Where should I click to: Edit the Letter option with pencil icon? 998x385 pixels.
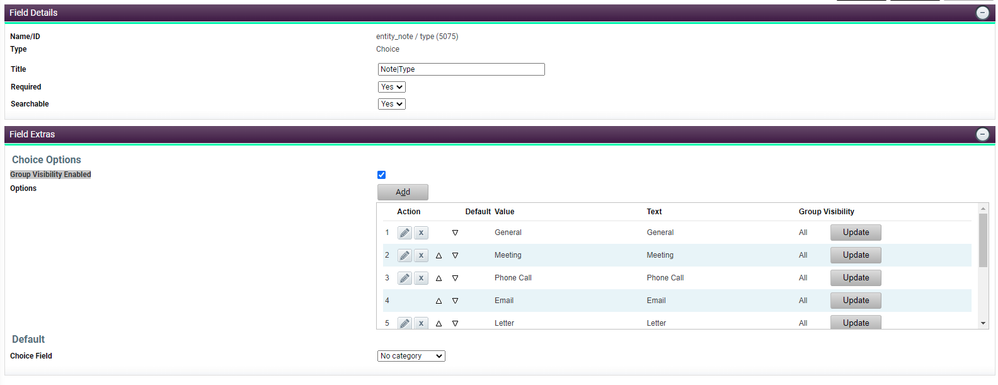pos(405,323)
